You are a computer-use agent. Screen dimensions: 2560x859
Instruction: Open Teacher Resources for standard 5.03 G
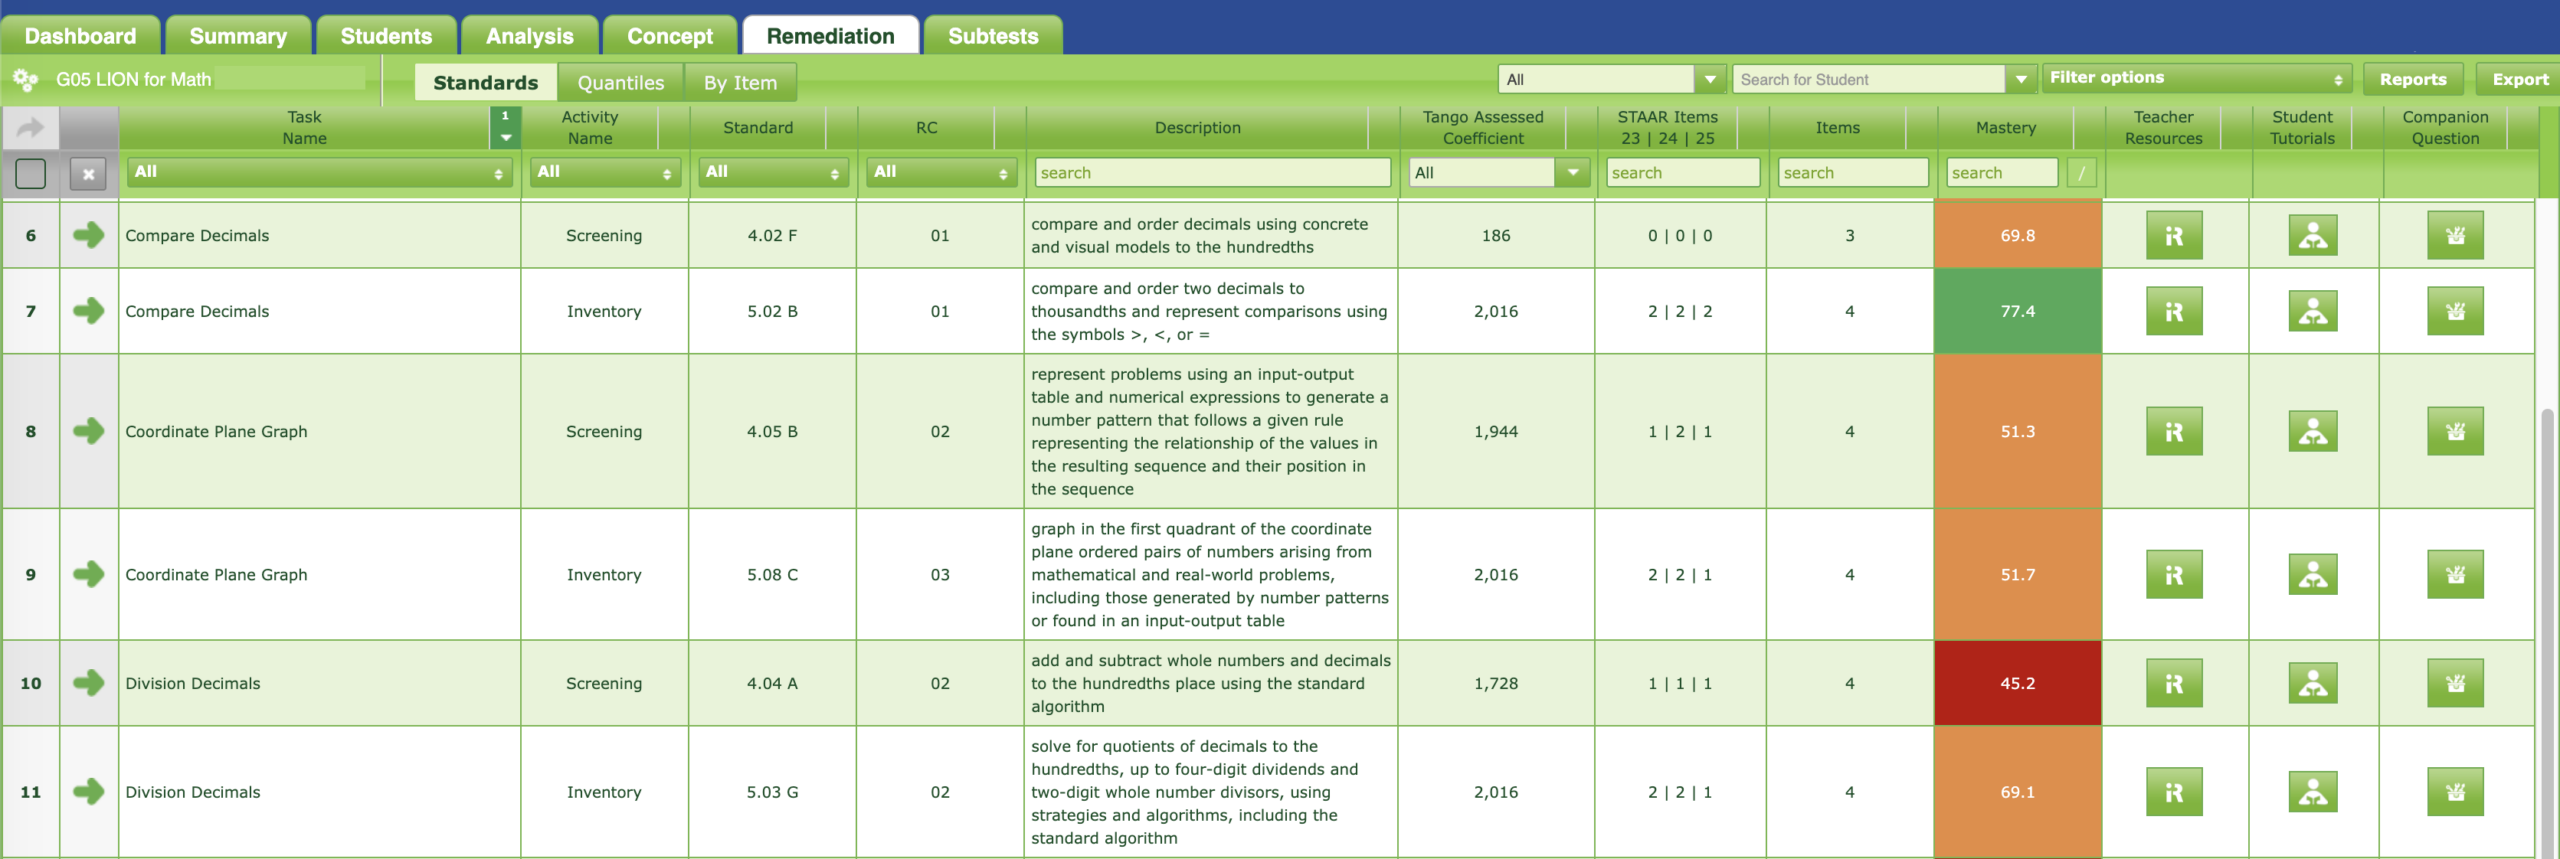(2173, 792)
